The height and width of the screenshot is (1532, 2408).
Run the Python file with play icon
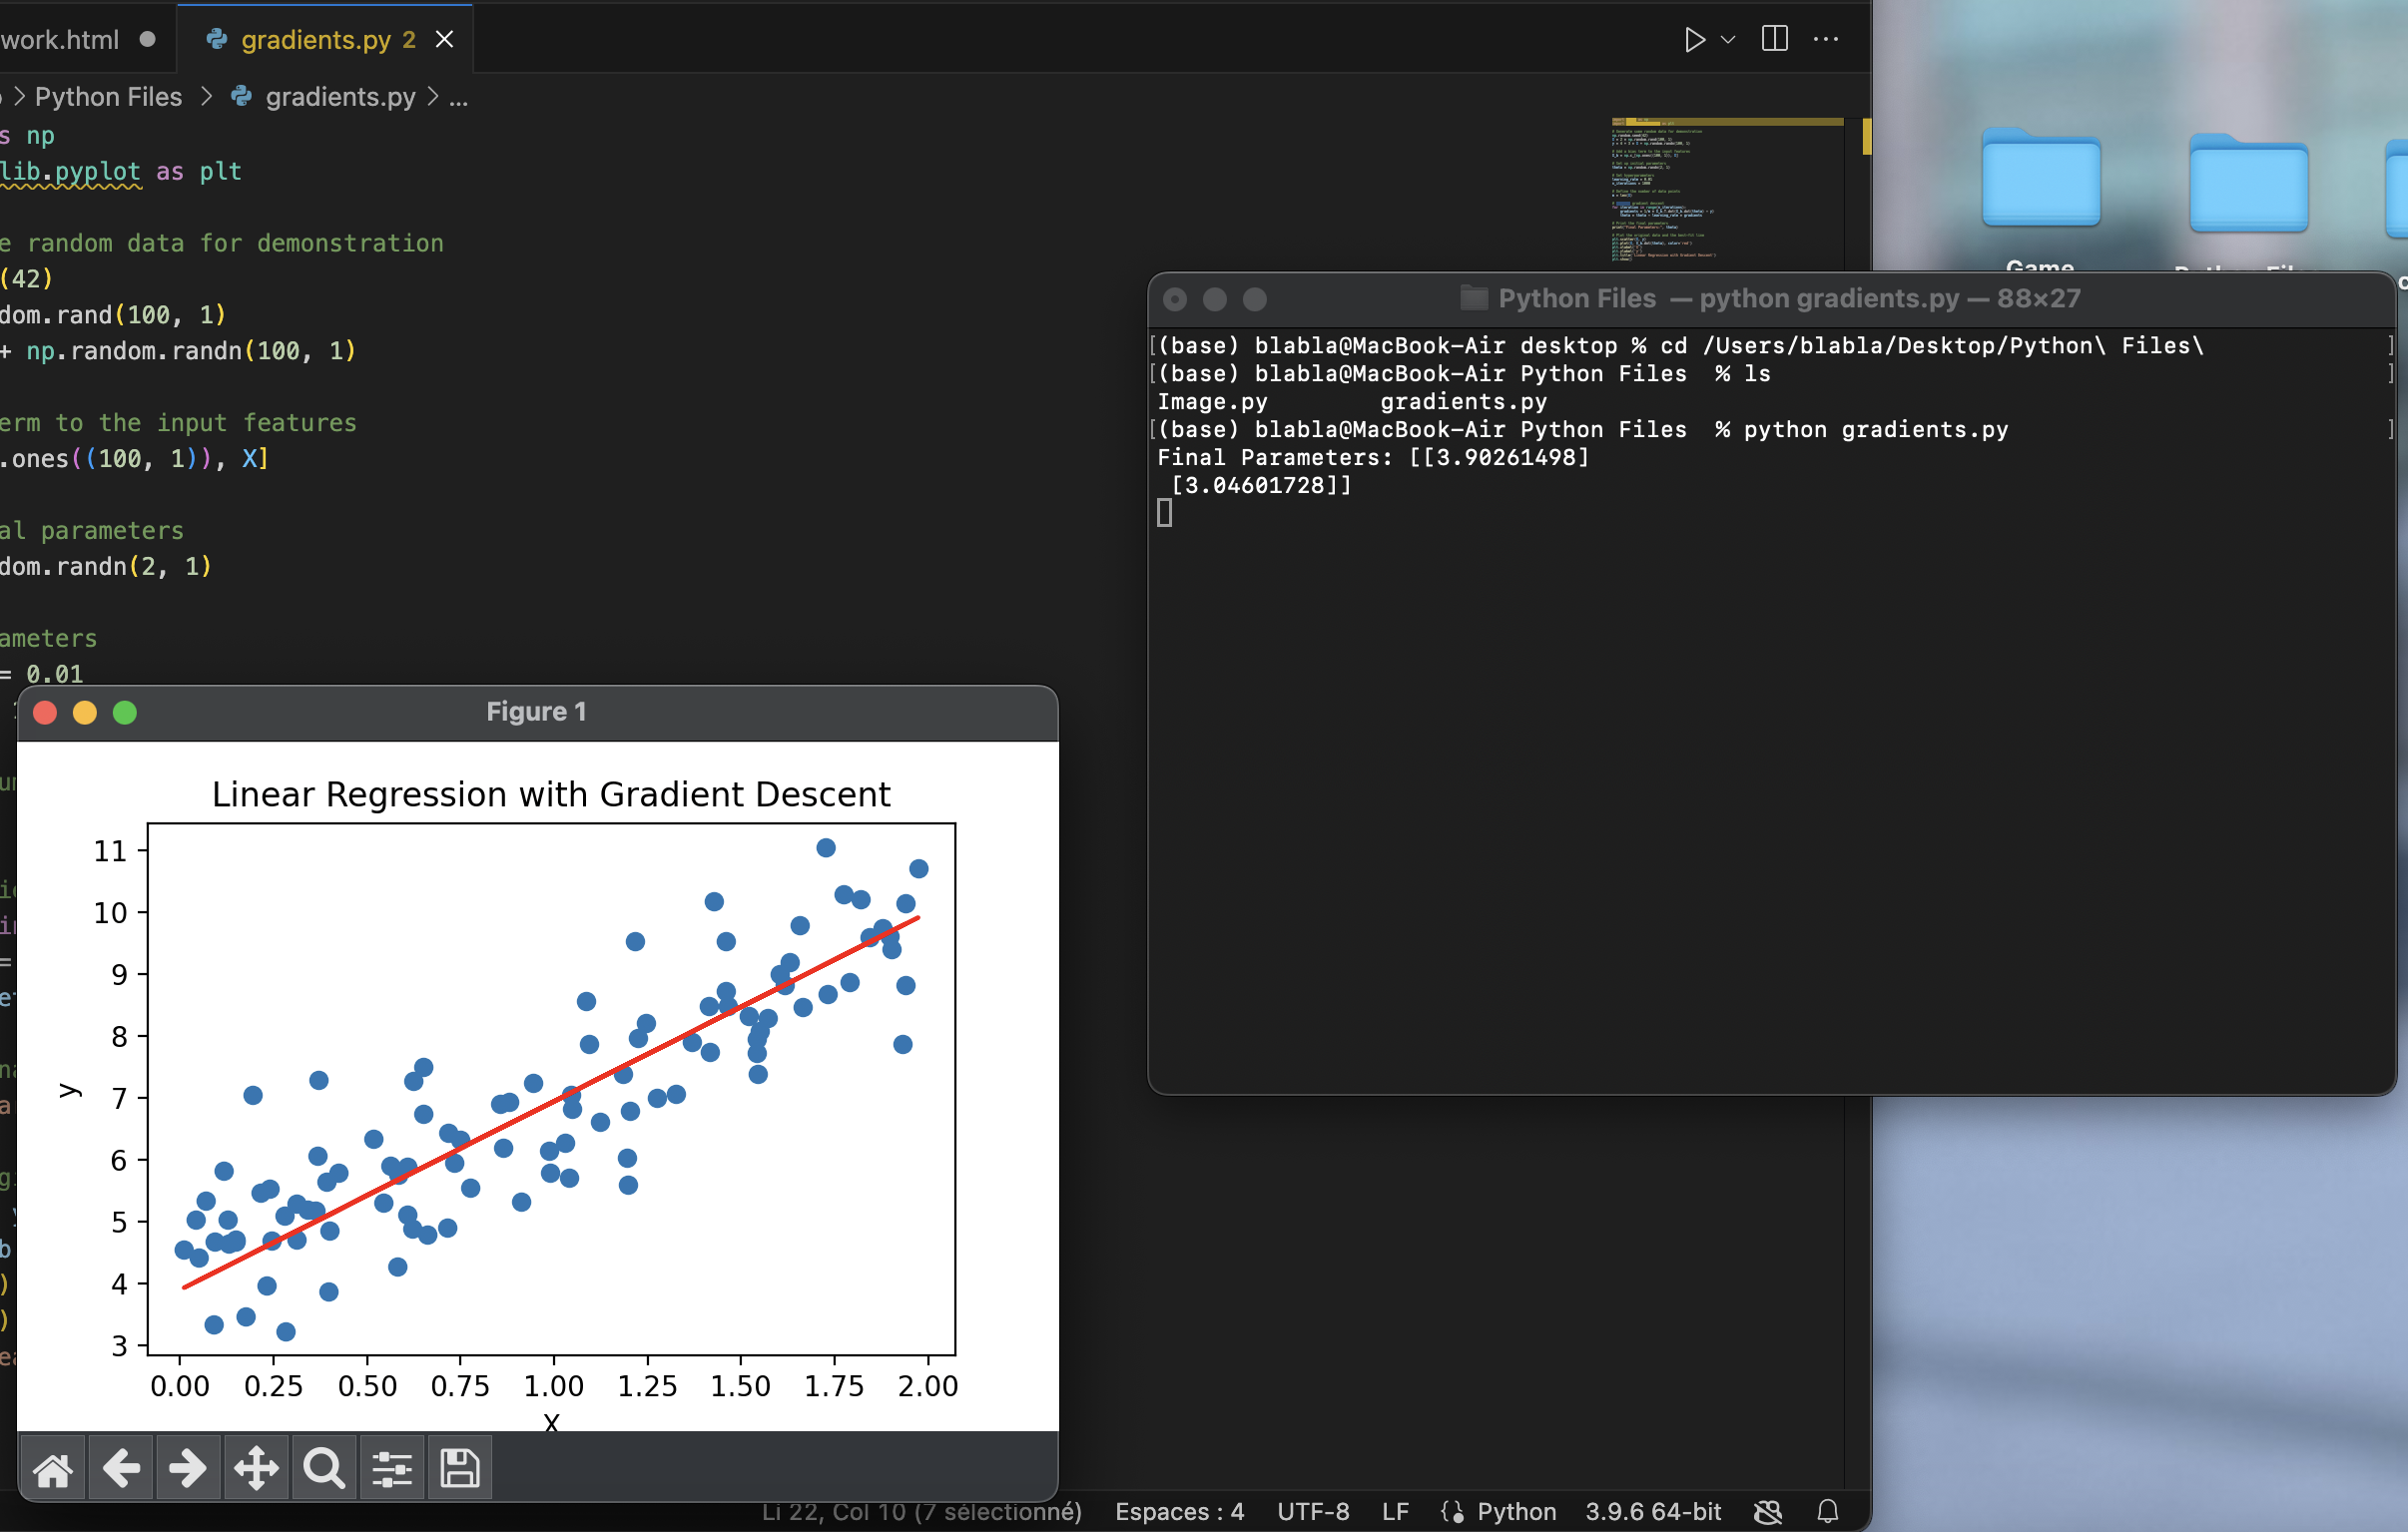[x=1694, y=40]
